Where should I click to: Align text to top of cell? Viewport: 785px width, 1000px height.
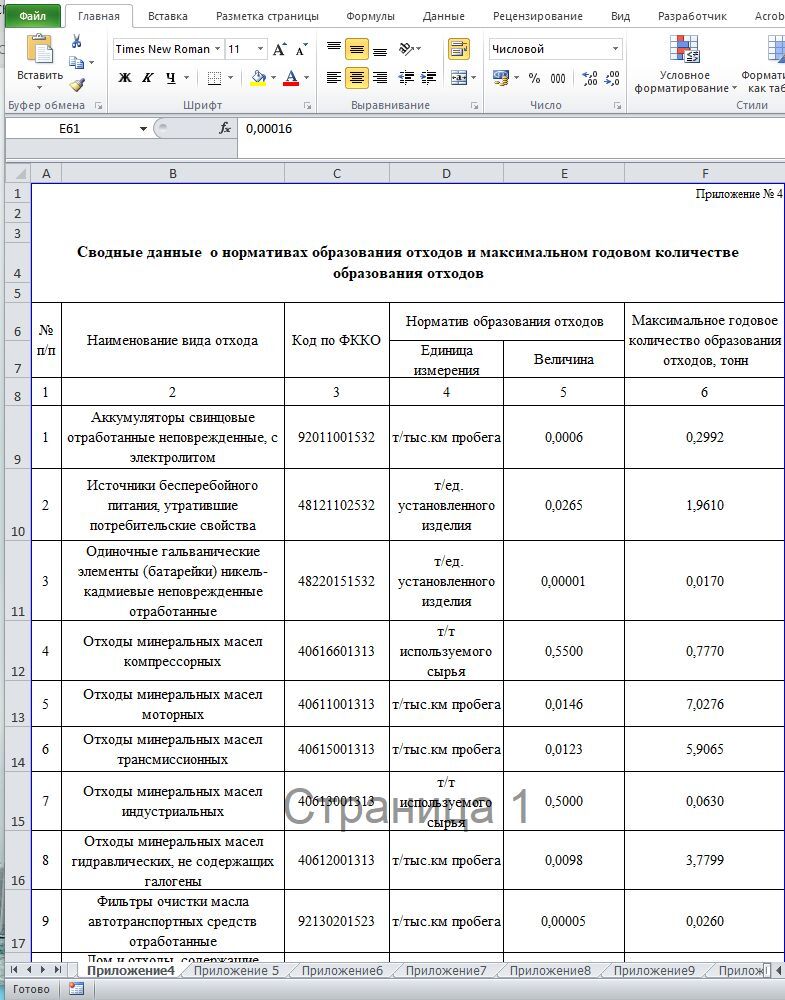pos(334,48)
